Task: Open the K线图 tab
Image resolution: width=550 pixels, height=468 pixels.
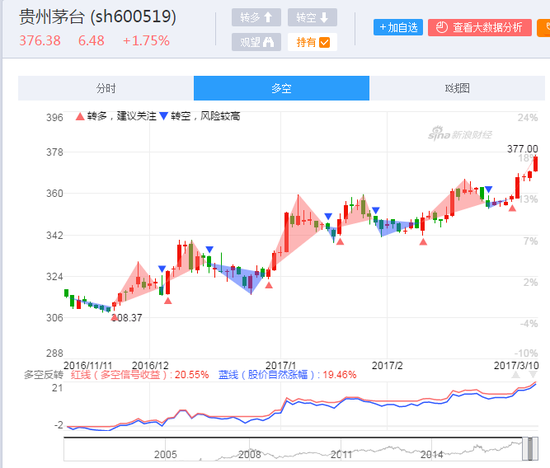Action: (457, 88)
